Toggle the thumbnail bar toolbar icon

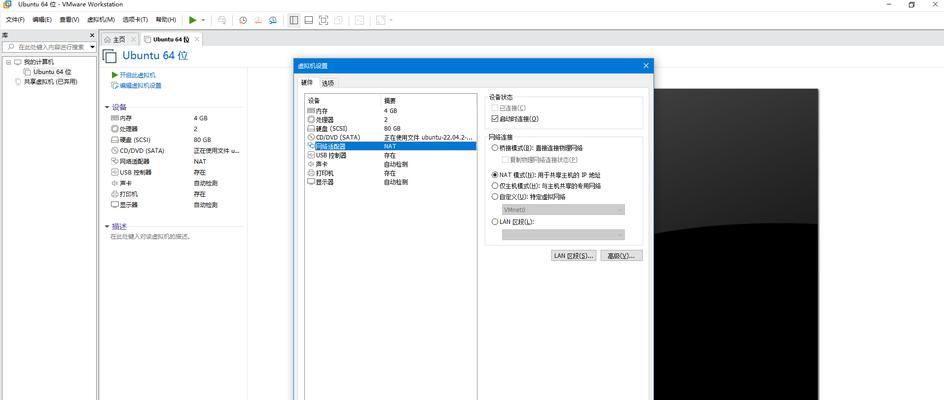pyautogui.click(x=308, y=20)
